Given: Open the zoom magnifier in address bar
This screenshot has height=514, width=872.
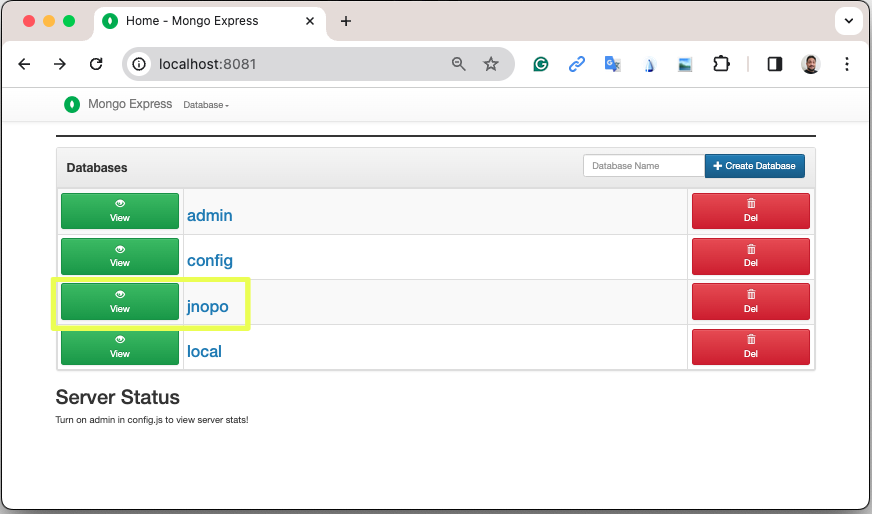Looking at the screenshot, I should [458, 64].
